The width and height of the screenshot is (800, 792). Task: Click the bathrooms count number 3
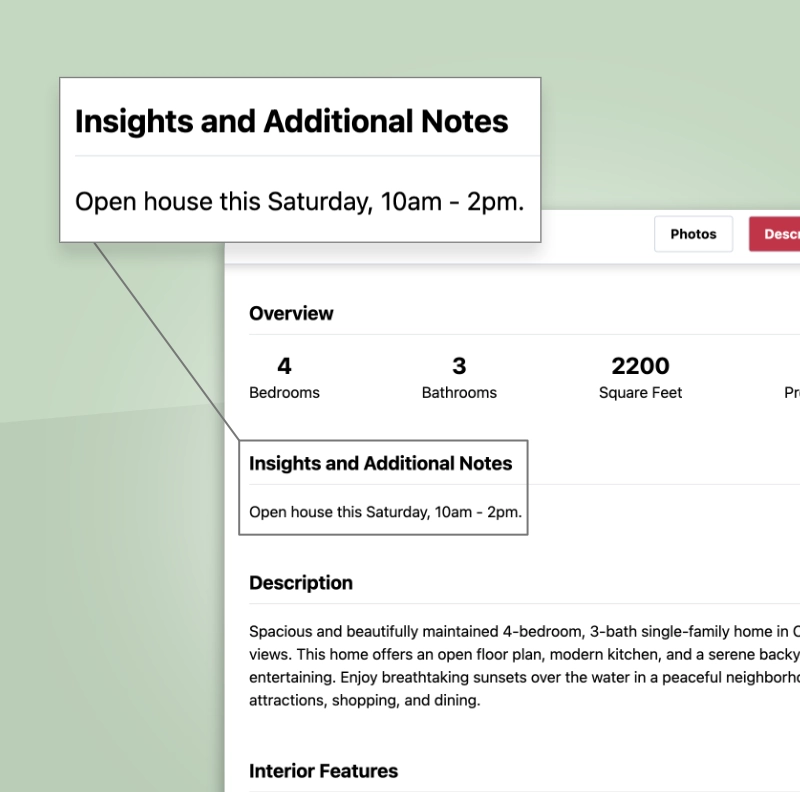click(459, 366)
